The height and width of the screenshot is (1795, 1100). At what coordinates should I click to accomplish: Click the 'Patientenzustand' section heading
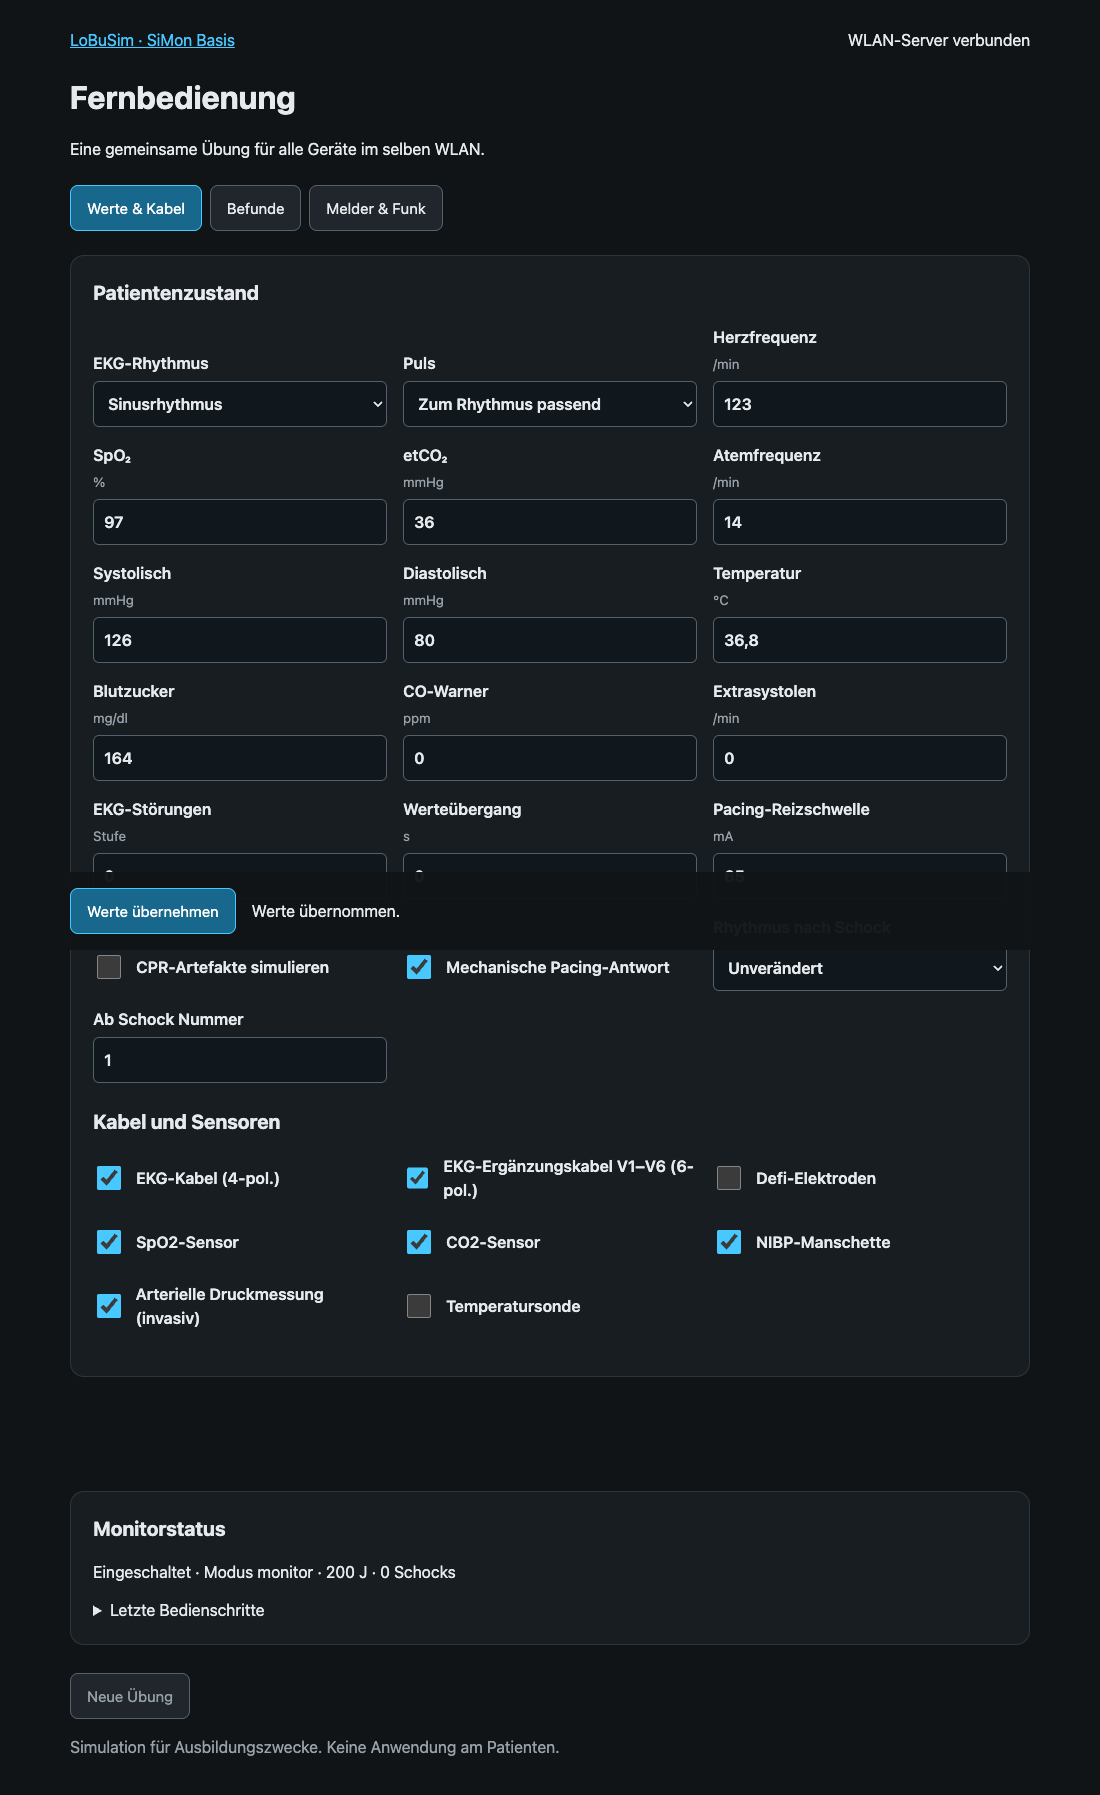click(x=176, y=293)
